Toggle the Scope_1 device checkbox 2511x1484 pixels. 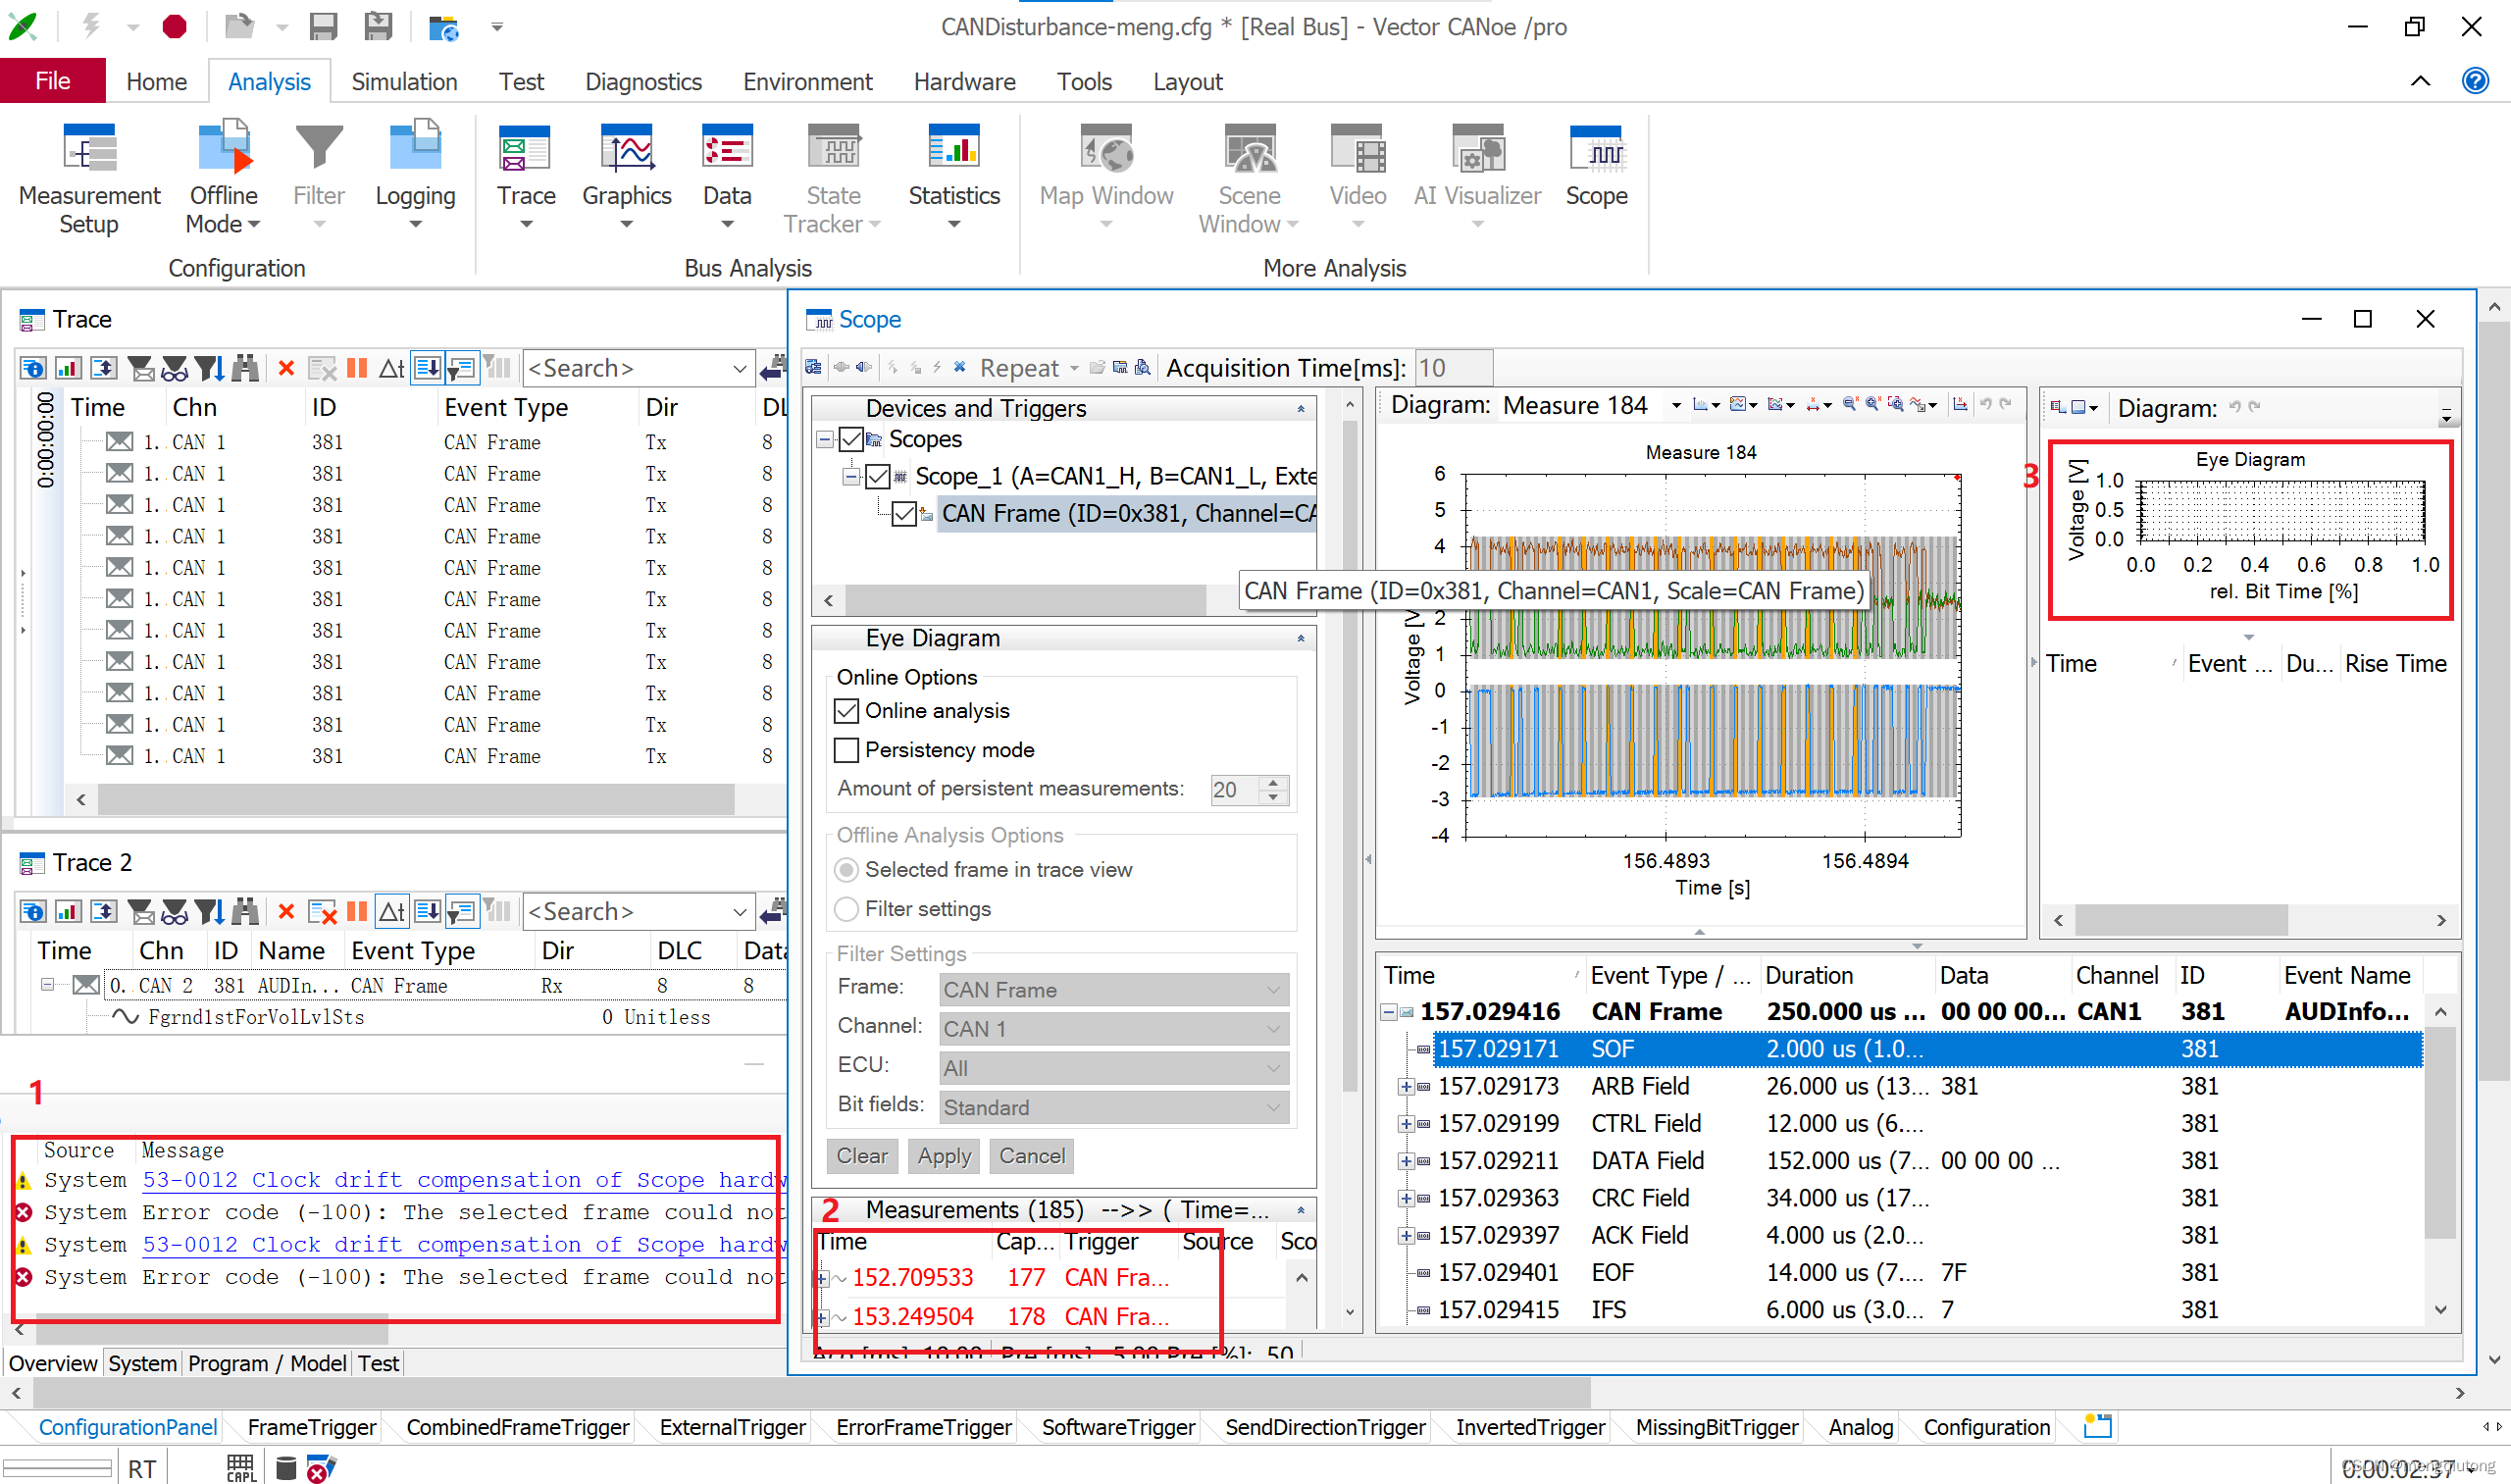(x=878, y=476)
